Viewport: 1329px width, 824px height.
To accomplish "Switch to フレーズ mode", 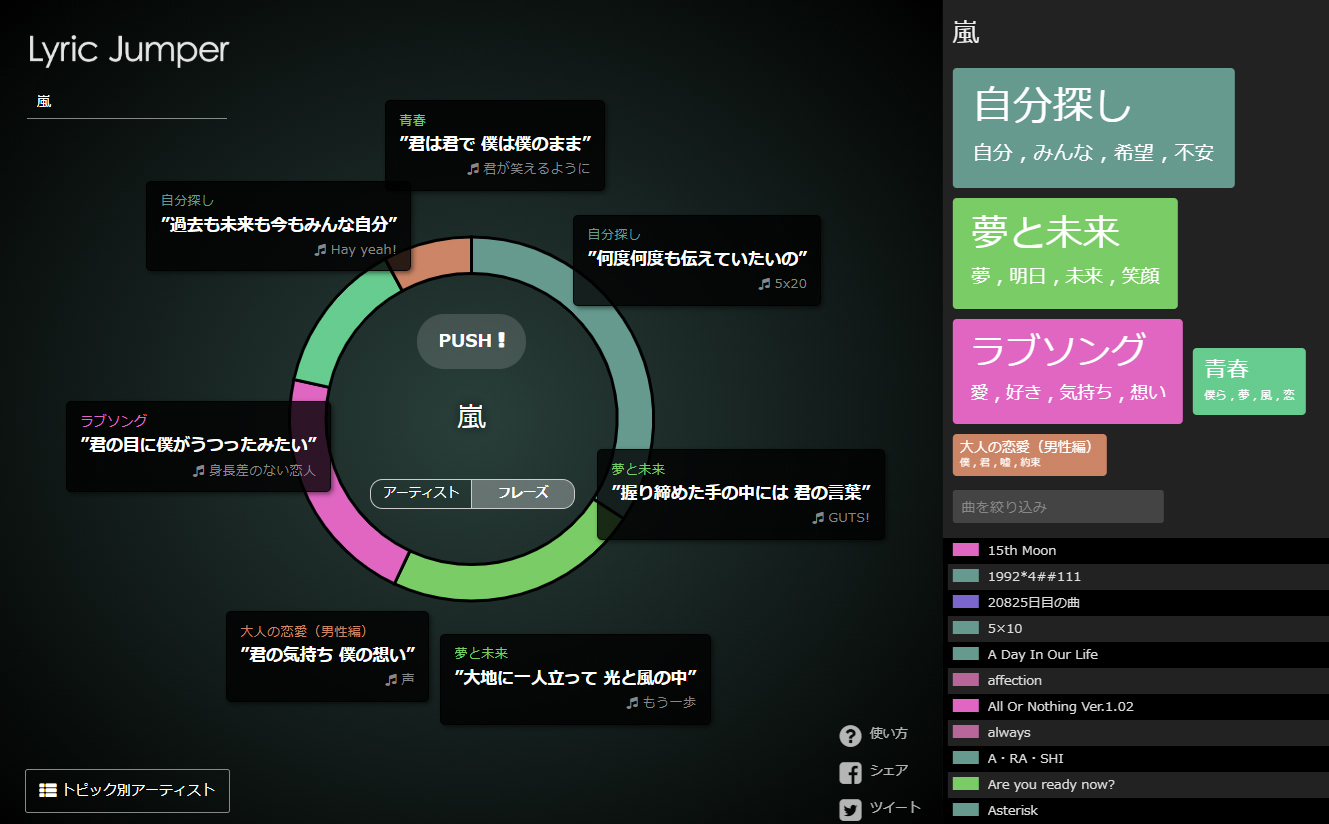I will (x=523, y=493).
